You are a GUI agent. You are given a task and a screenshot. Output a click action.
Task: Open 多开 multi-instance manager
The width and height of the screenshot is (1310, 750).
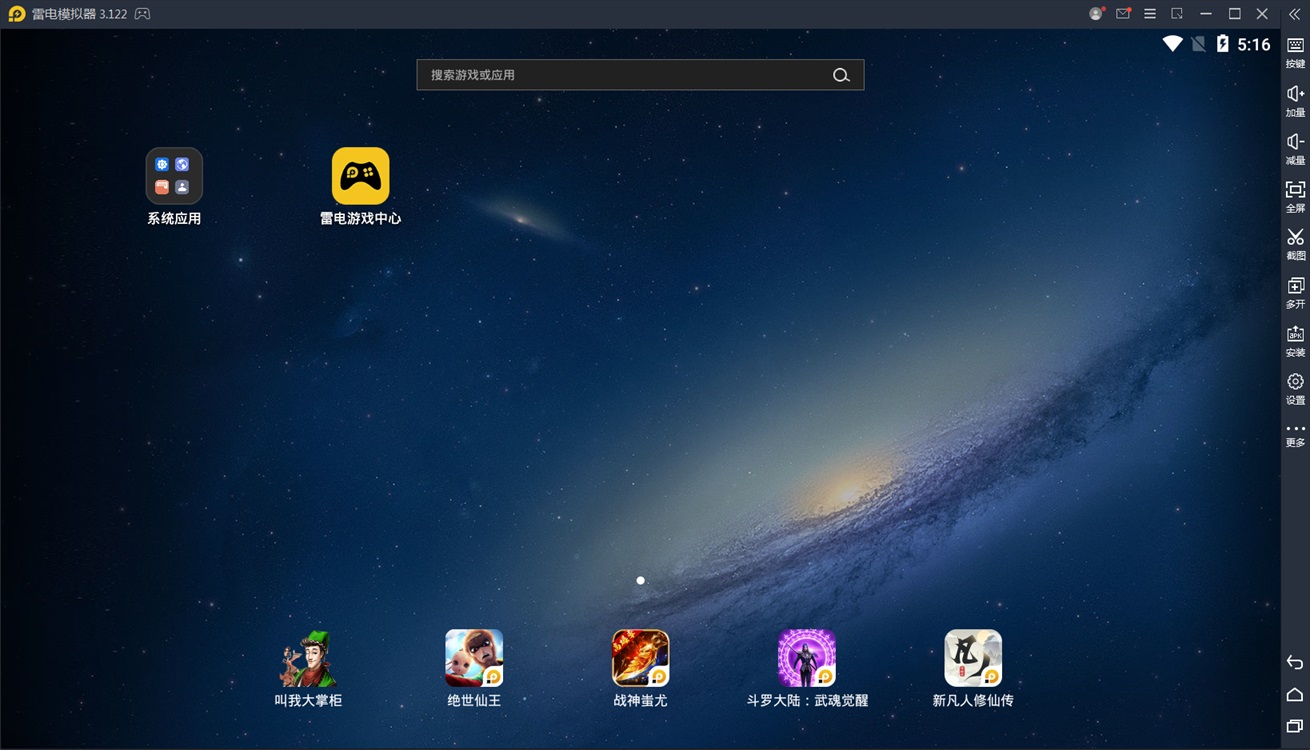click(1295, 292)
